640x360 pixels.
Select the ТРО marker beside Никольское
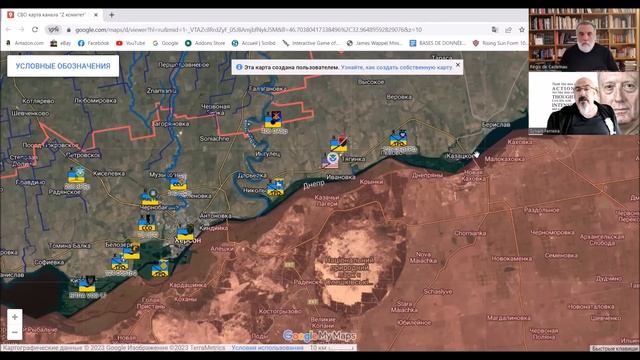(x=276, y=187)
